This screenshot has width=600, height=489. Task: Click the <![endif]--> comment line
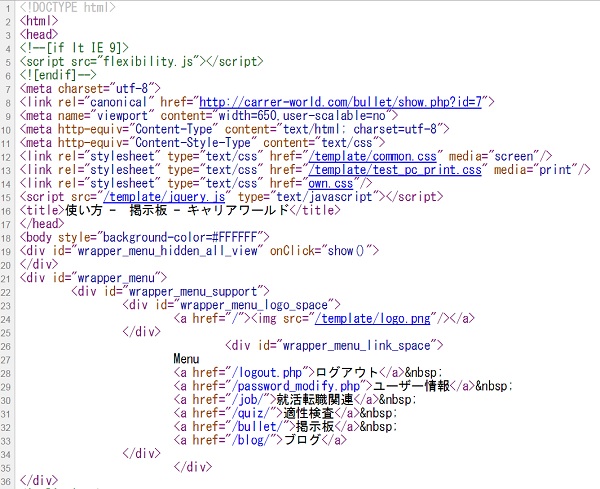[x=58, y=75]
